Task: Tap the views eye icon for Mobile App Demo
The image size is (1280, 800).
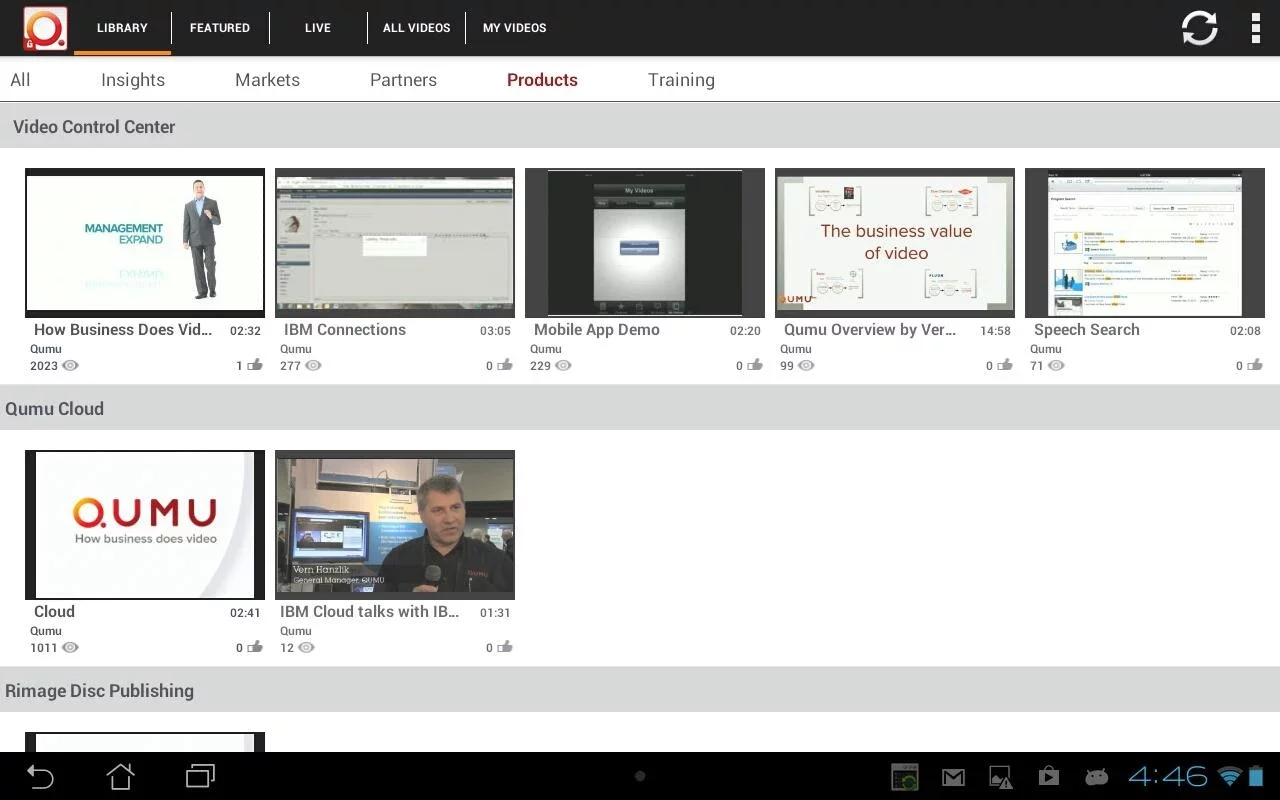Action: (563, 366)
